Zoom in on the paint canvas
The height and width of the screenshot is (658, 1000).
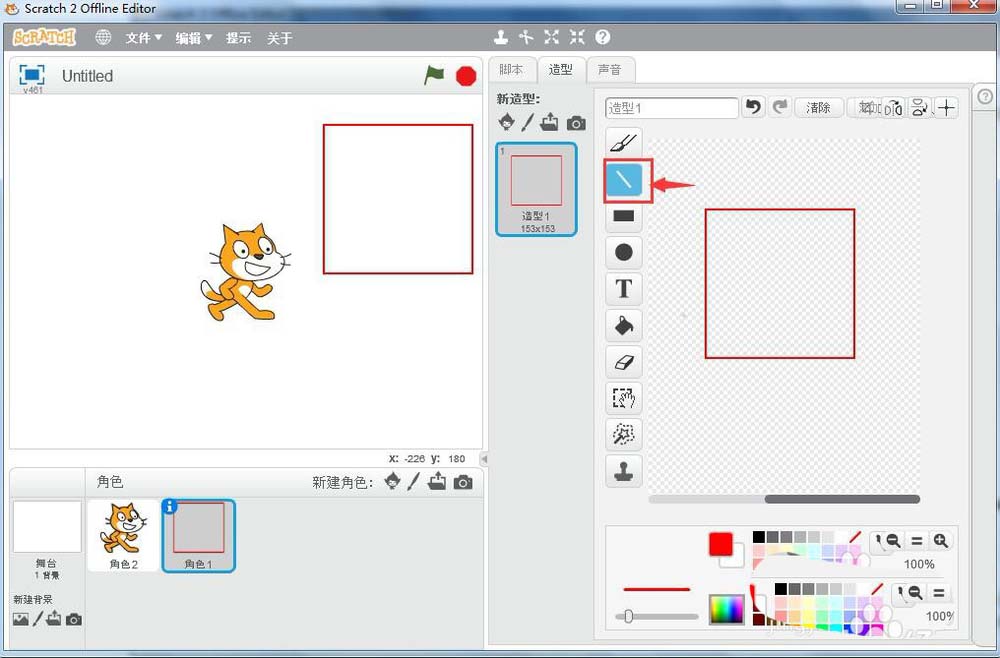point(941,541)
